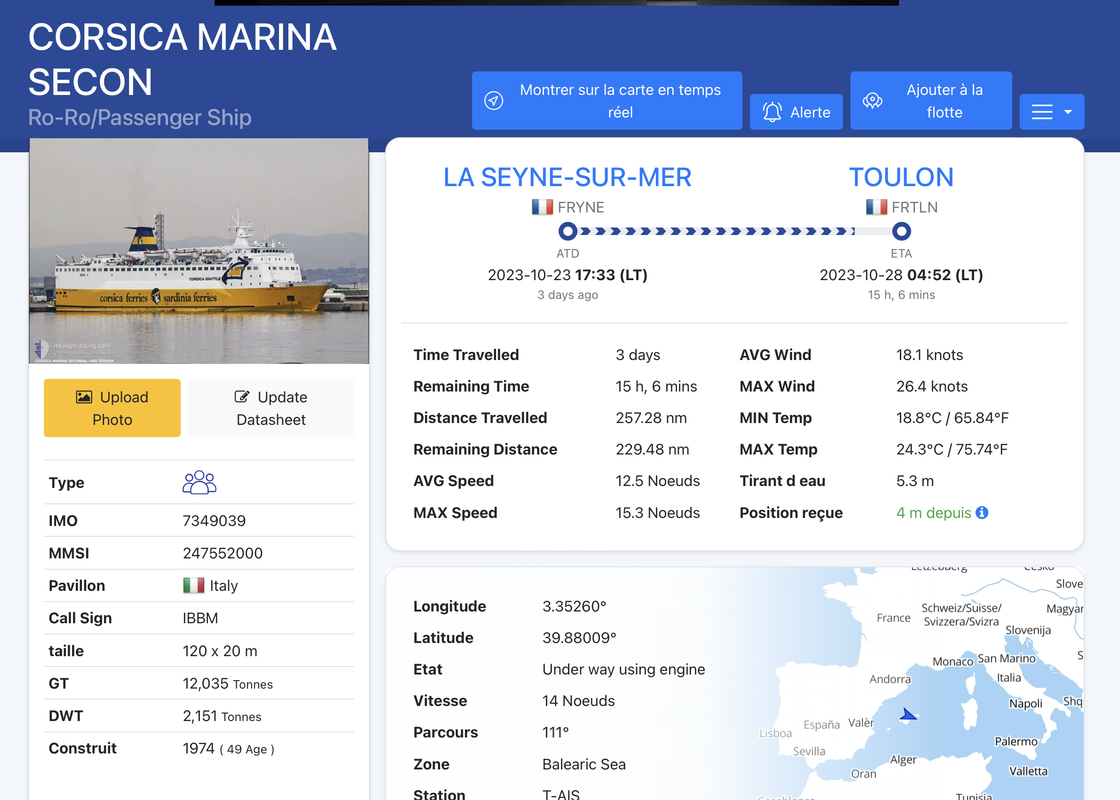Select IMO number 7349039
Viewport: 1120px width, 800px height.
coord(214,521)
